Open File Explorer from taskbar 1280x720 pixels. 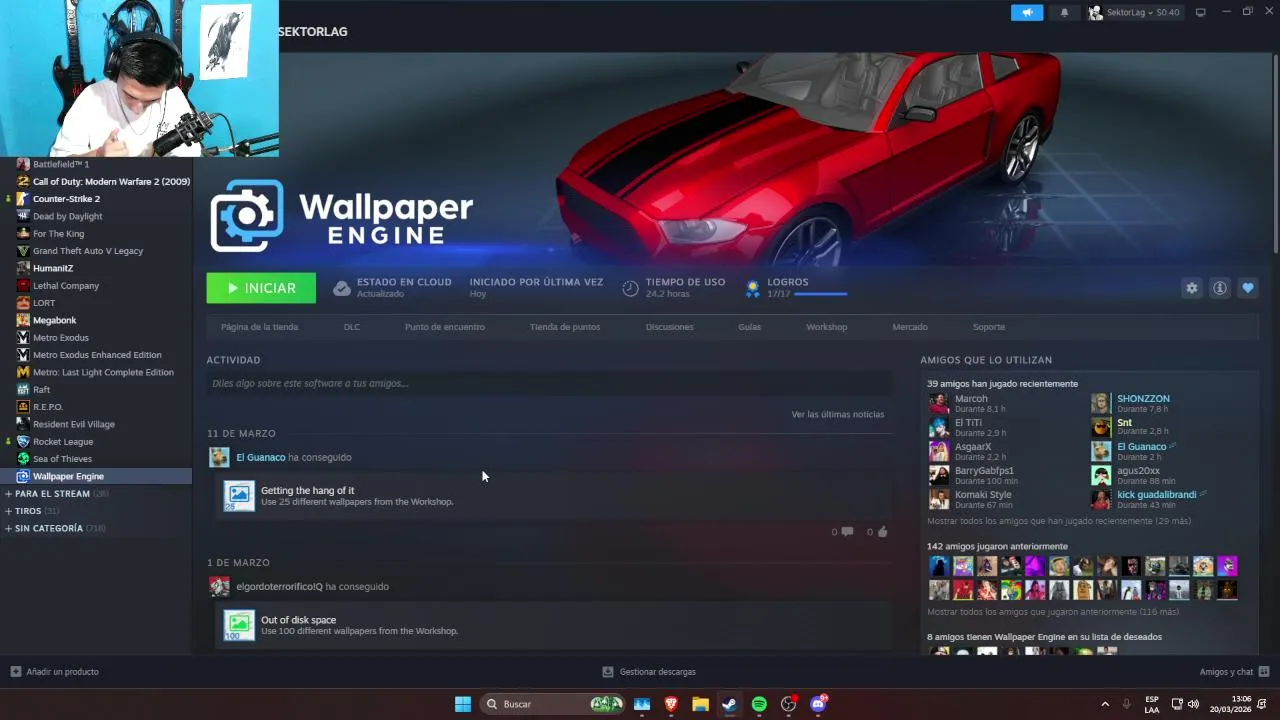700,704
